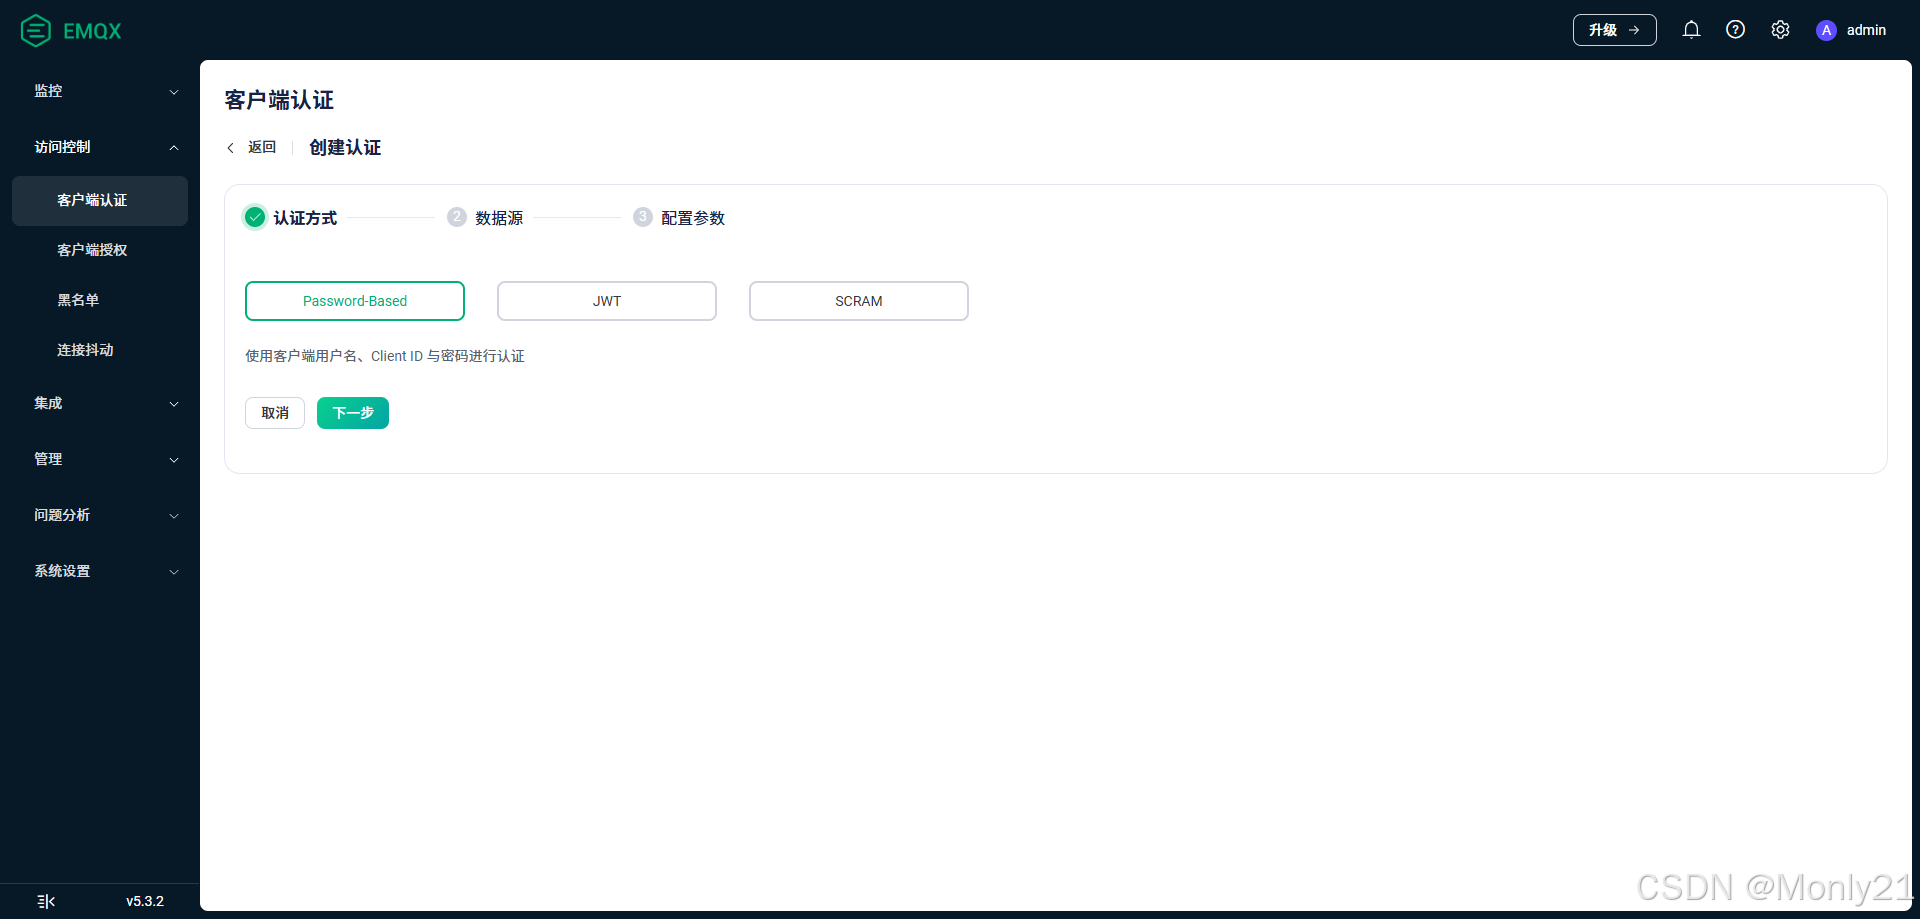Open 客户端授权 in the sidebar

pos(100,251)
